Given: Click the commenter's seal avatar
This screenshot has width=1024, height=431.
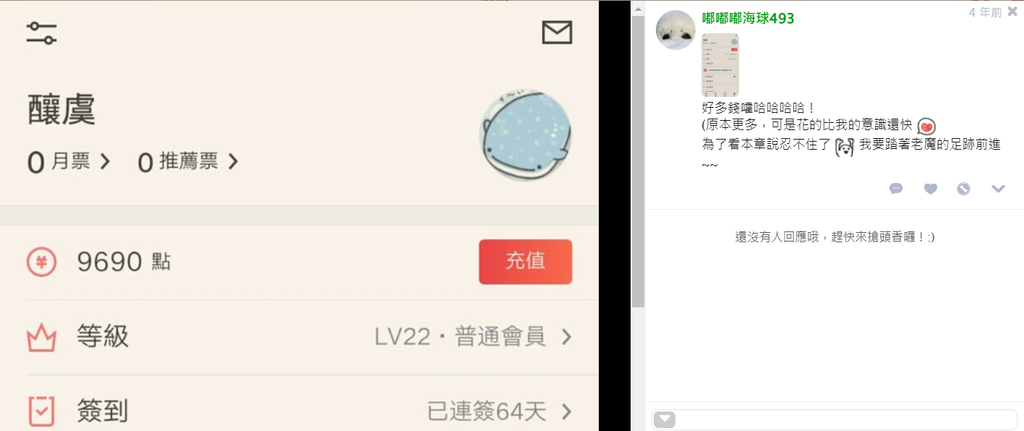Looking at the screenshot, I should [x=675, y=30].
